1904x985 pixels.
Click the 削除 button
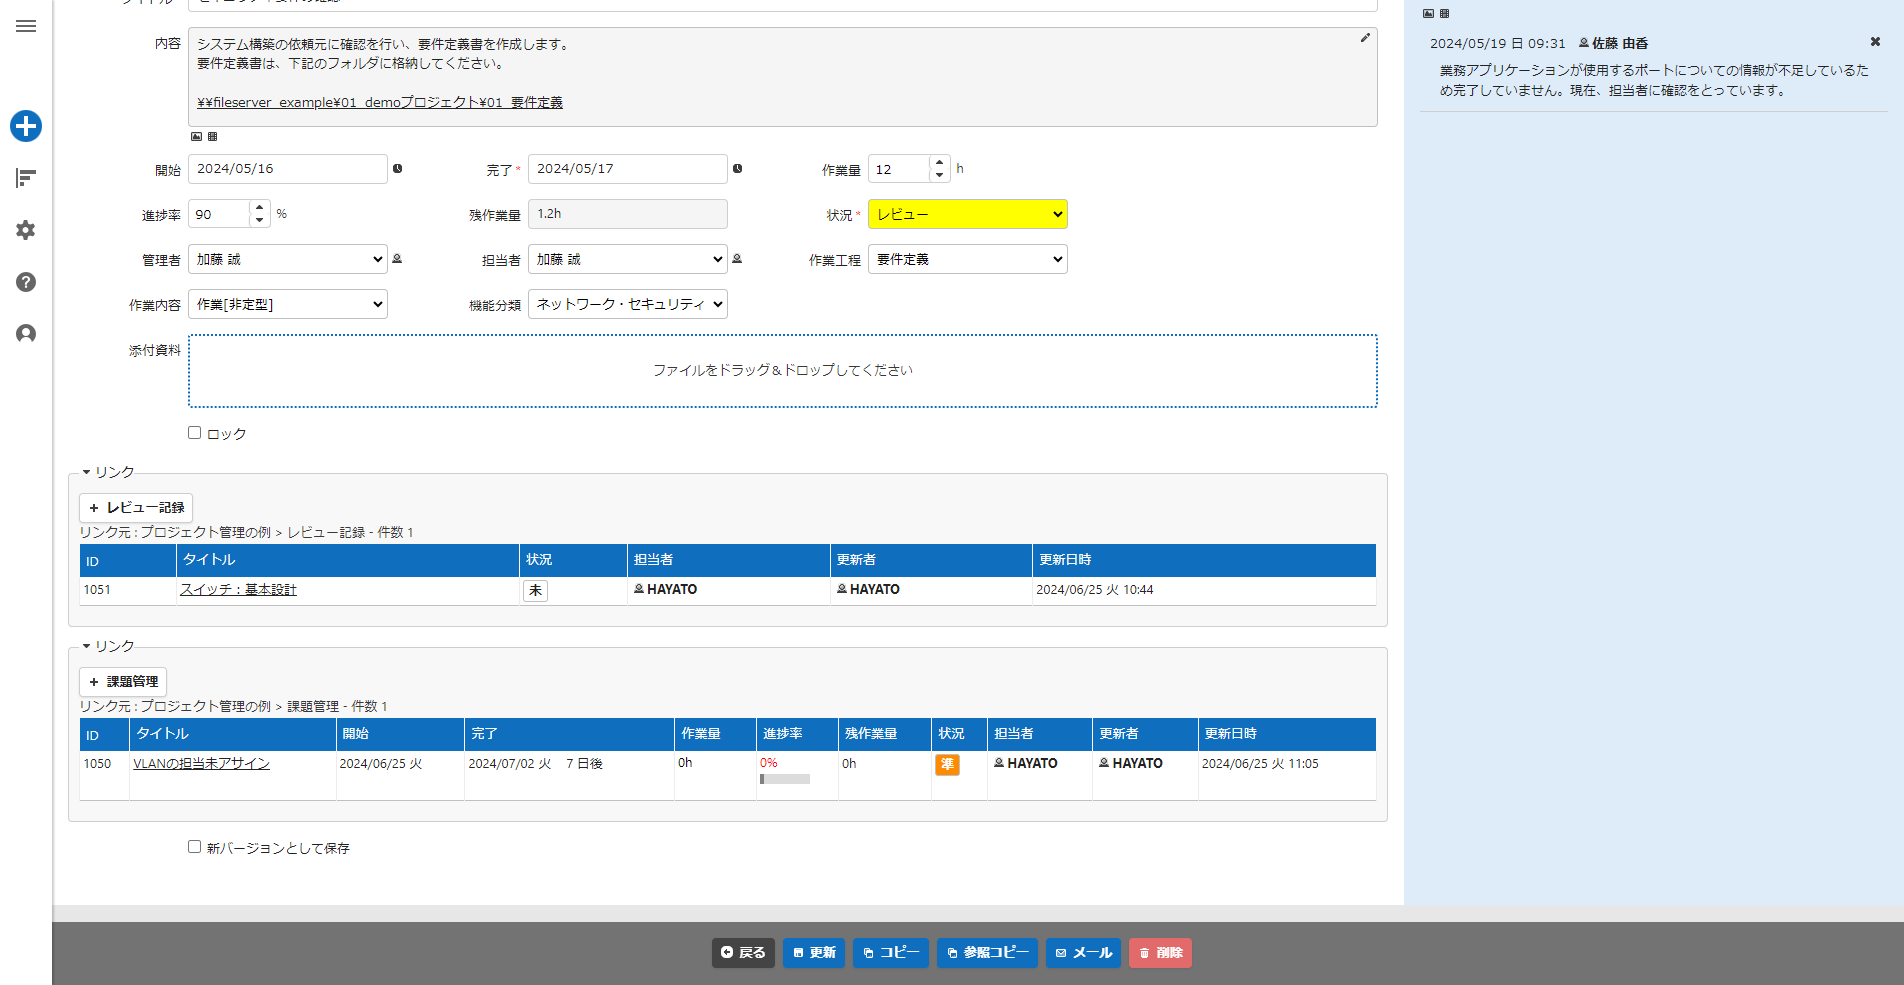(1160, 953)
